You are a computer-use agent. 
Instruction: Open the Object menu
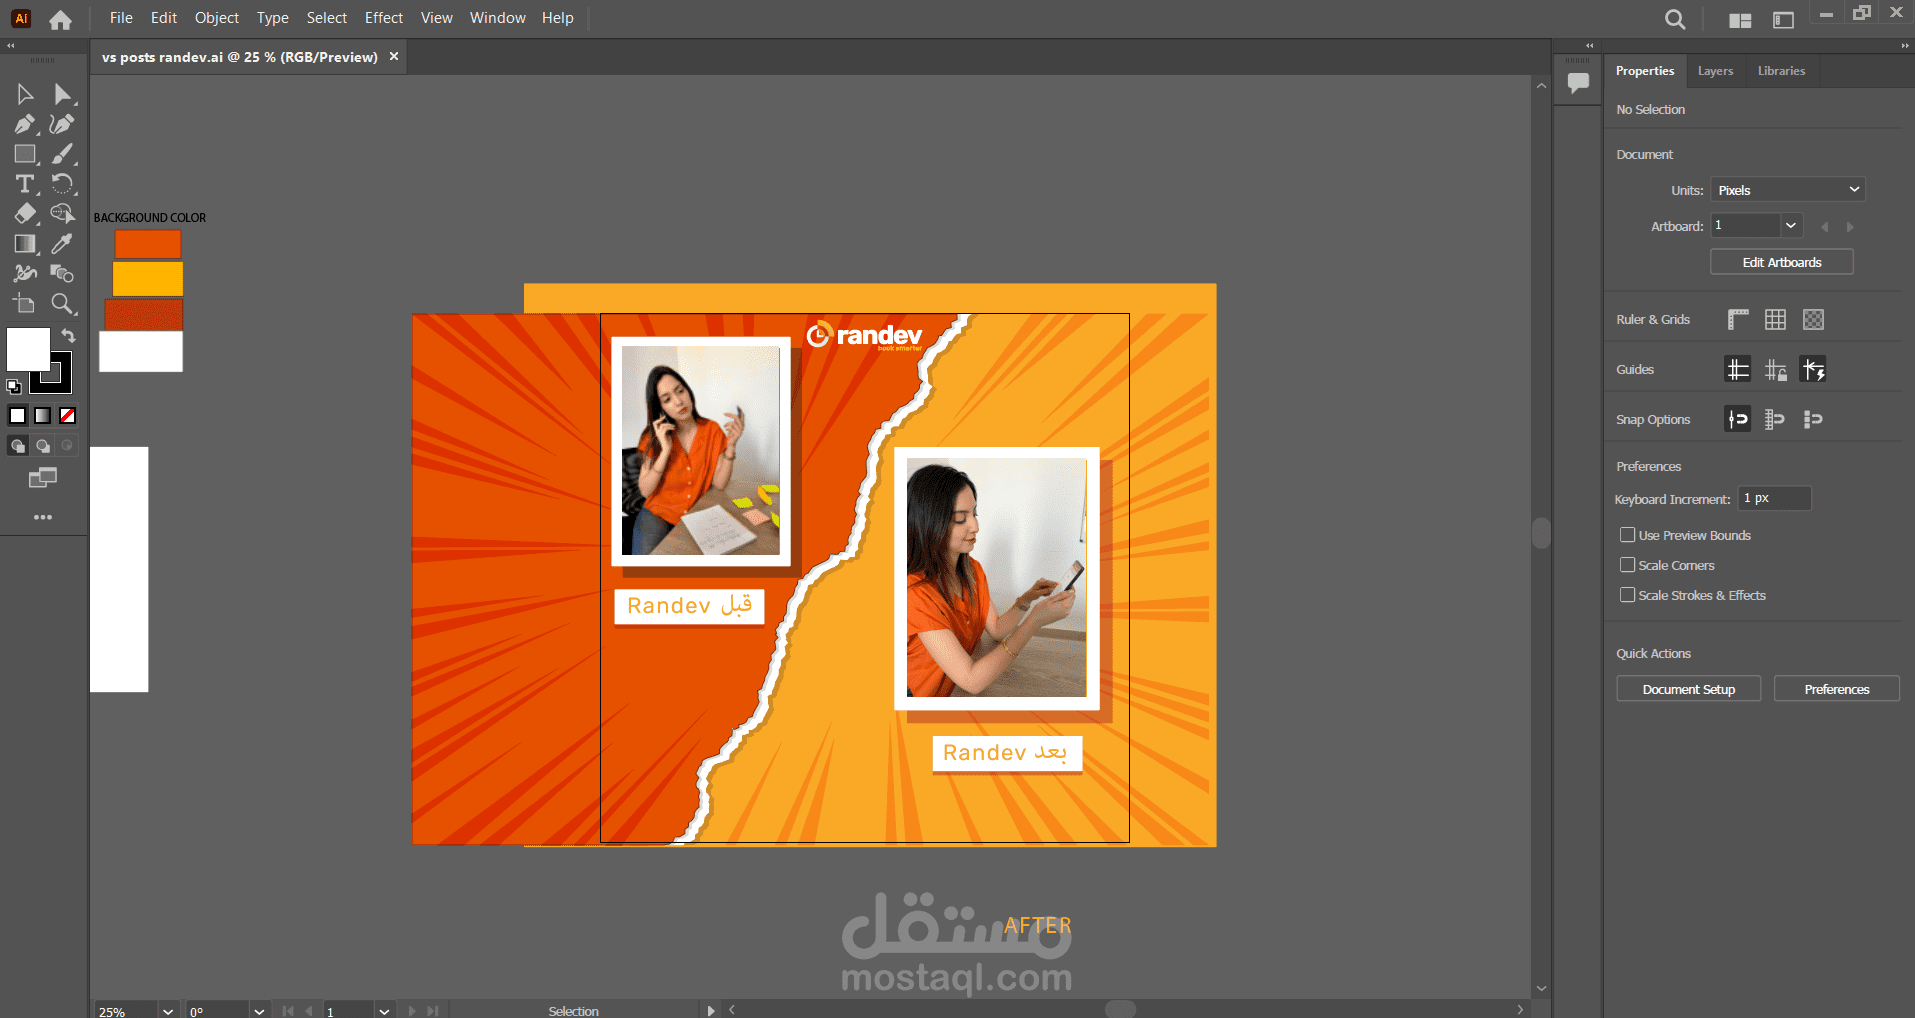tap(217, 18)
